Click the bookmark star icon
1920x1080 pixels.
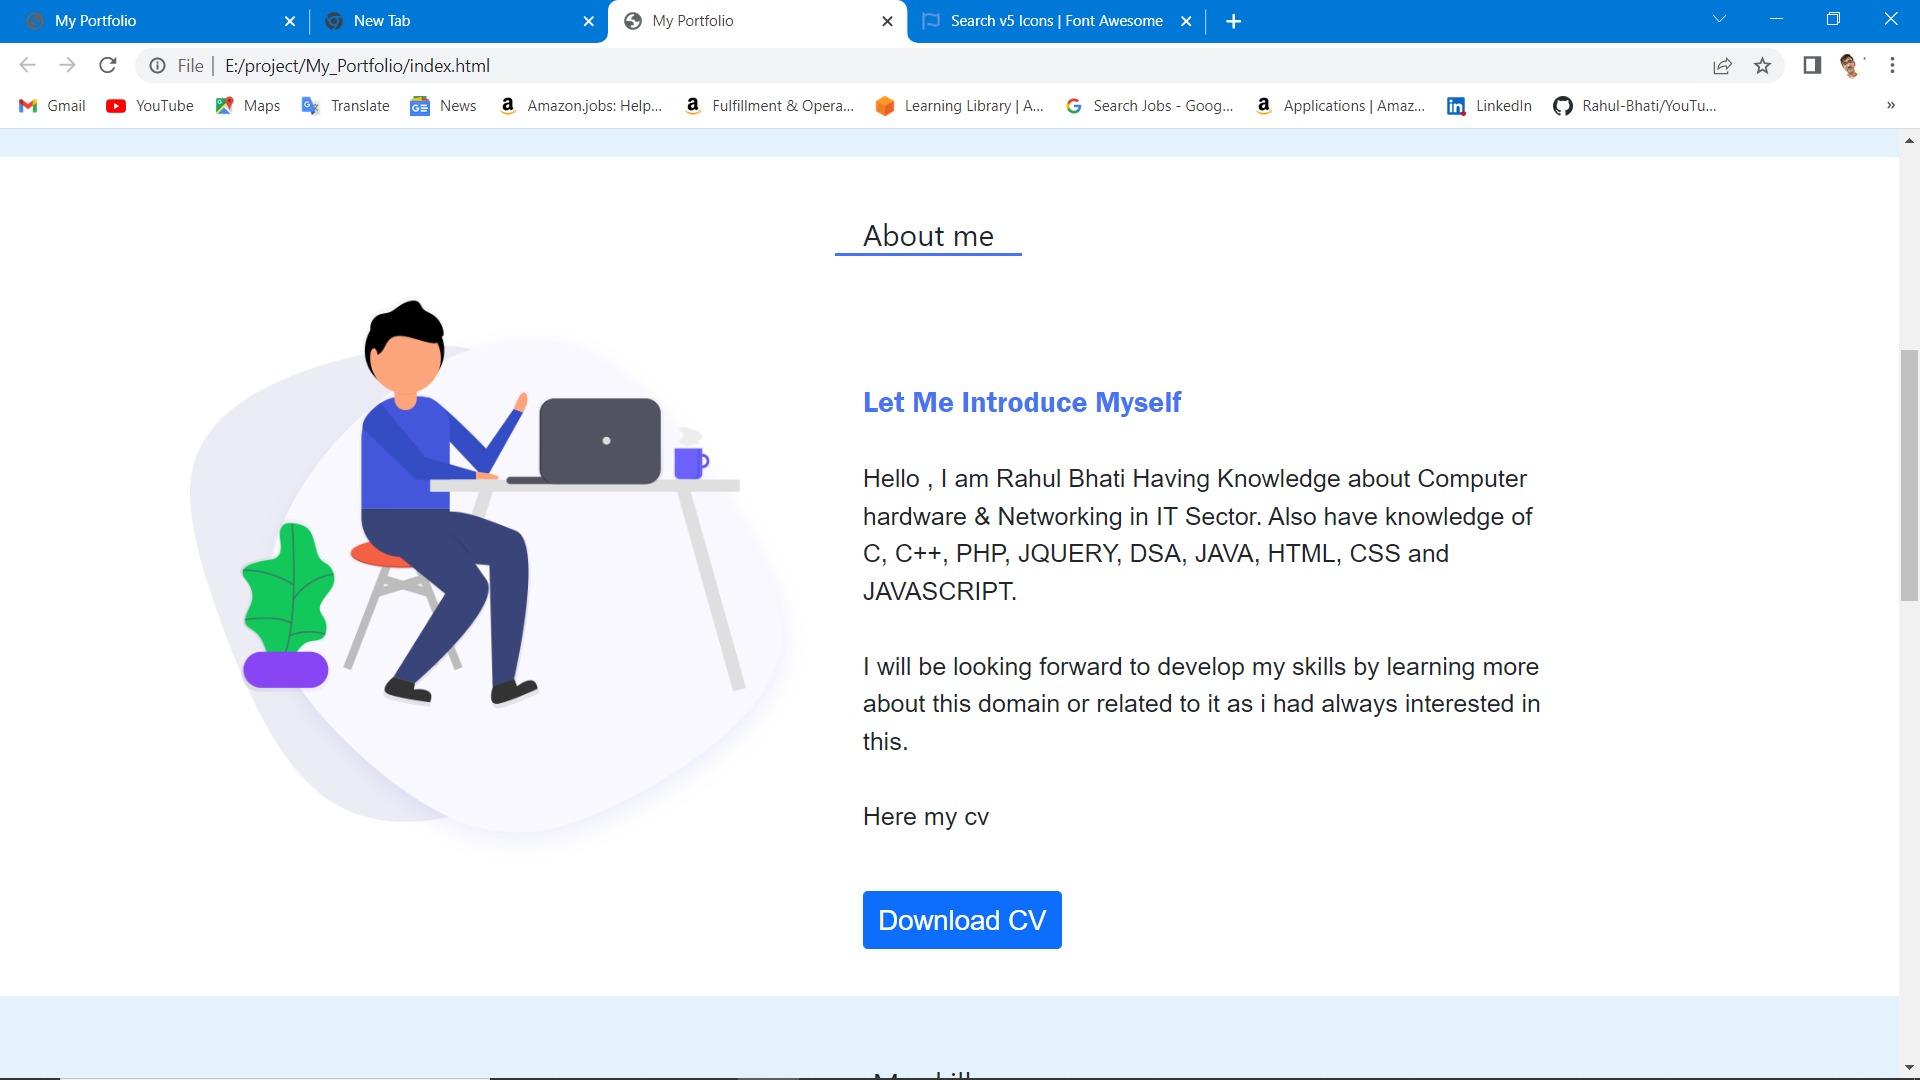coord(1762,65)
